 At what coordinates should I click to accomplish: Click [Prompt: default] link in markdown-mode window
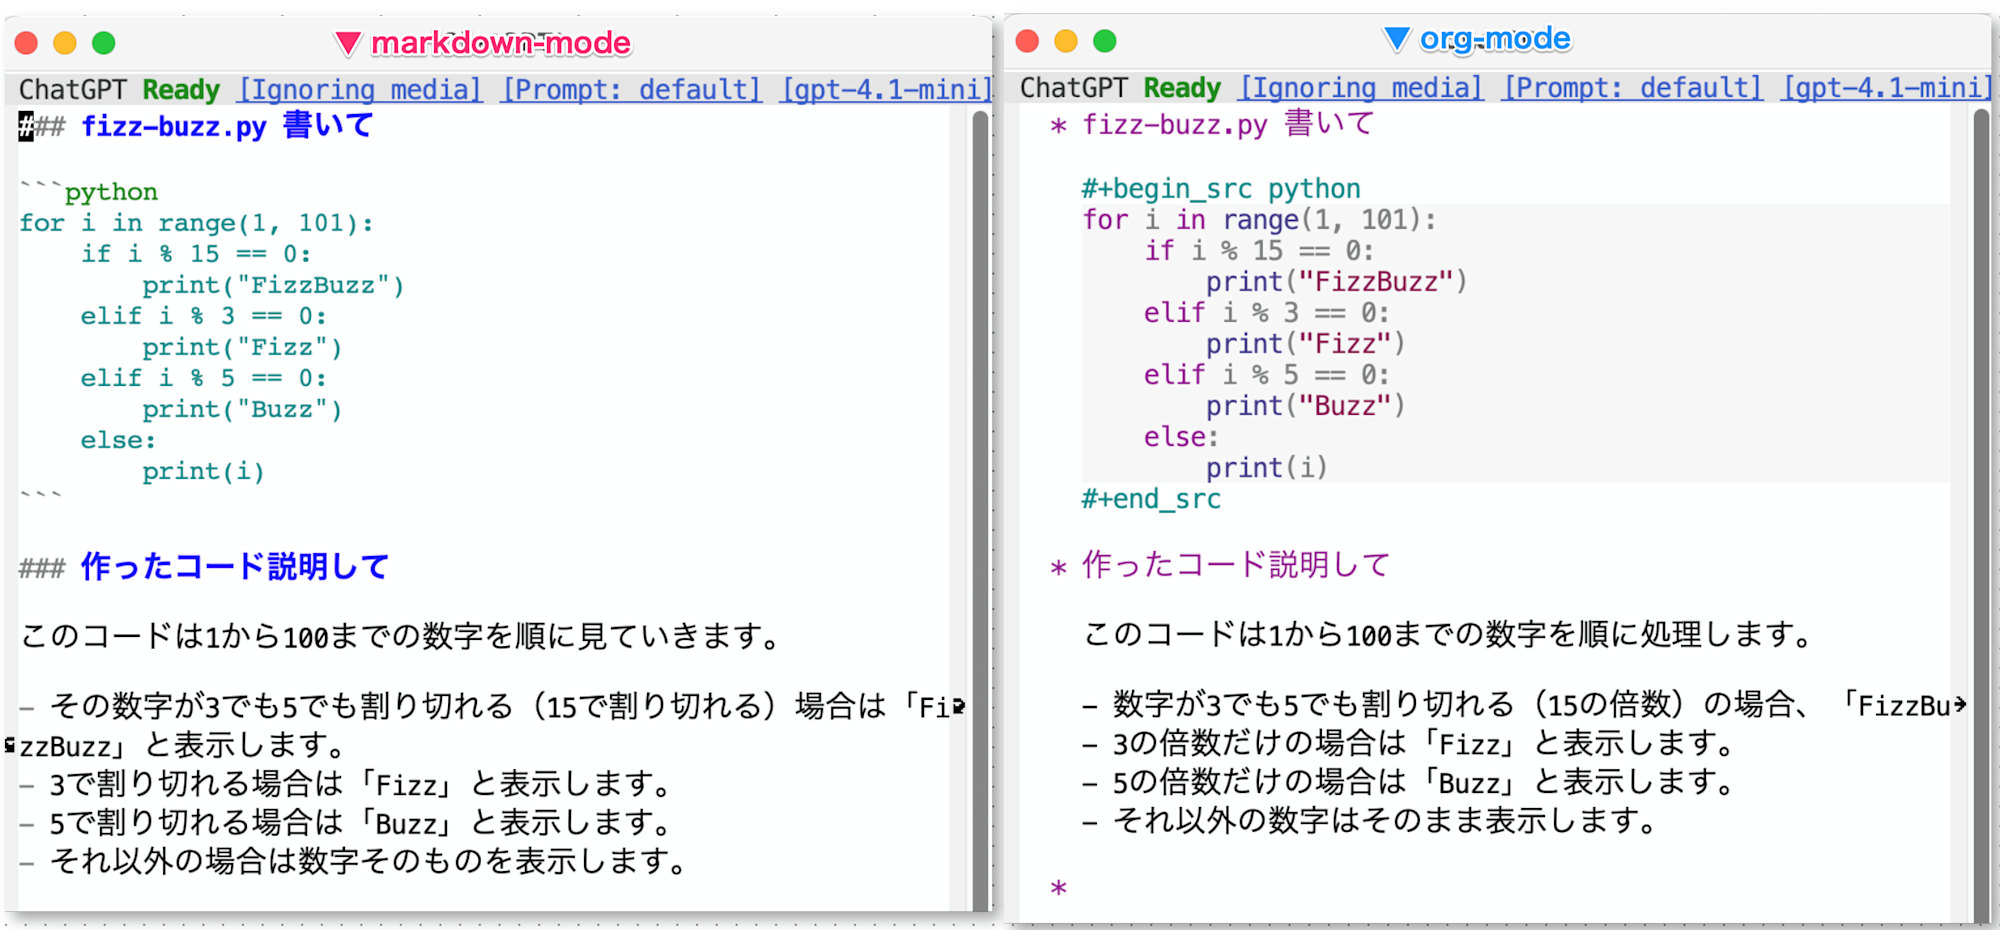point(631,90)
